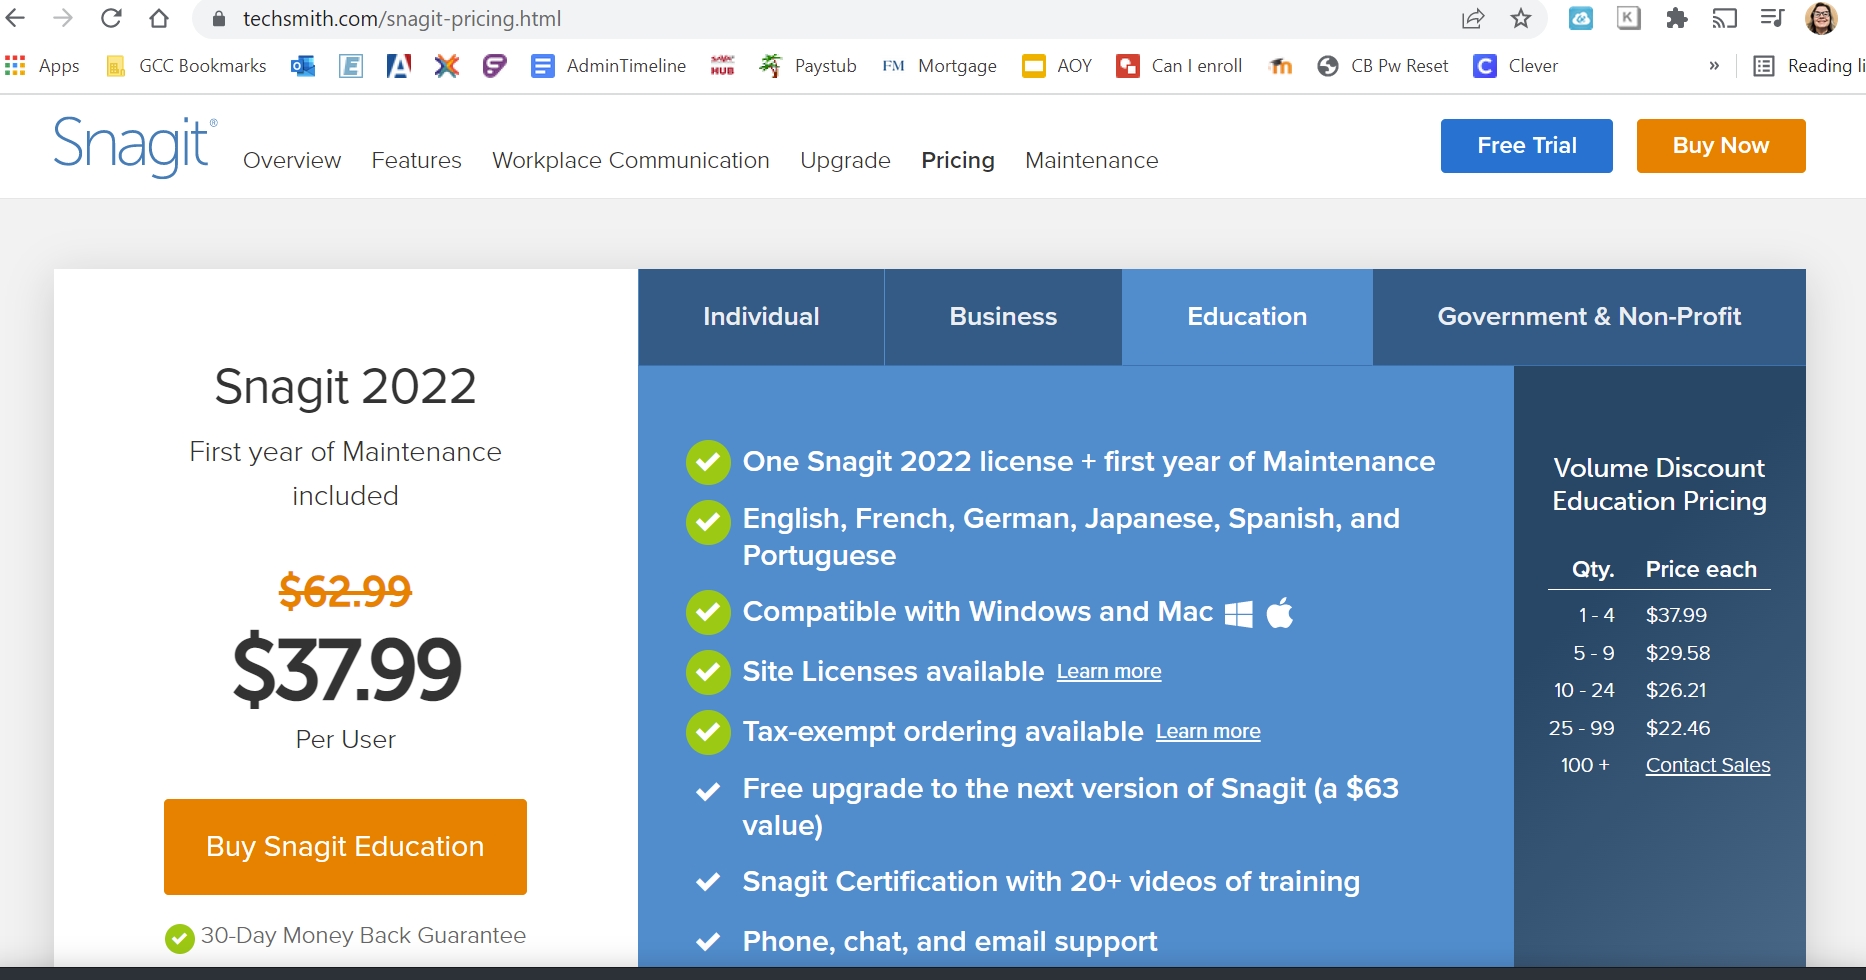The width and height of the screenshot is (1866, 980).
Task: Open the user profile avatar
Action: [1821, 18]
